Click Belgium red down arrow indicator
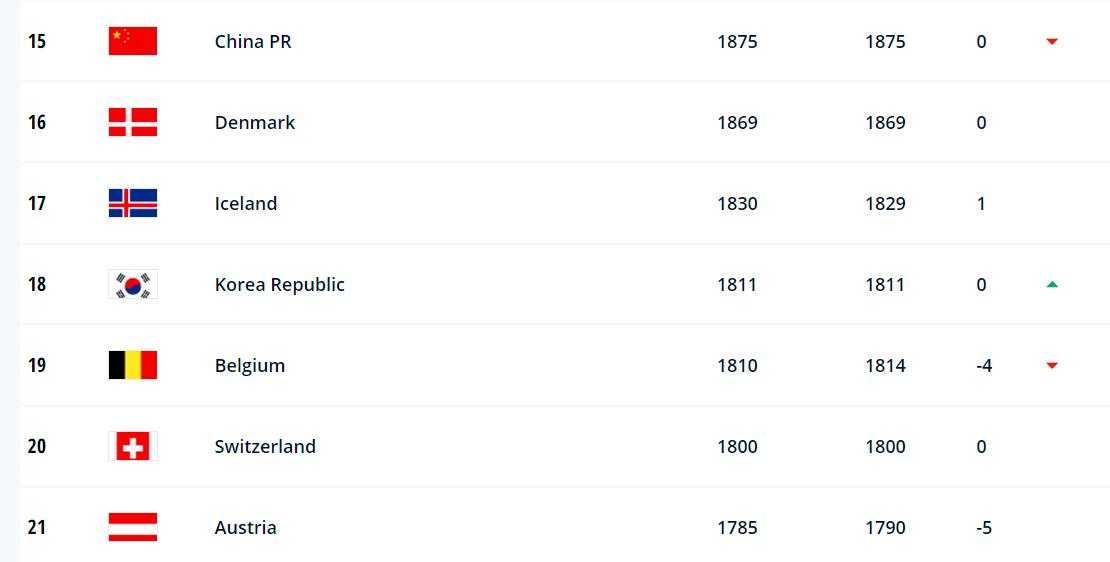This screenshot has width=1110, height=562. tap(1052, 366)
